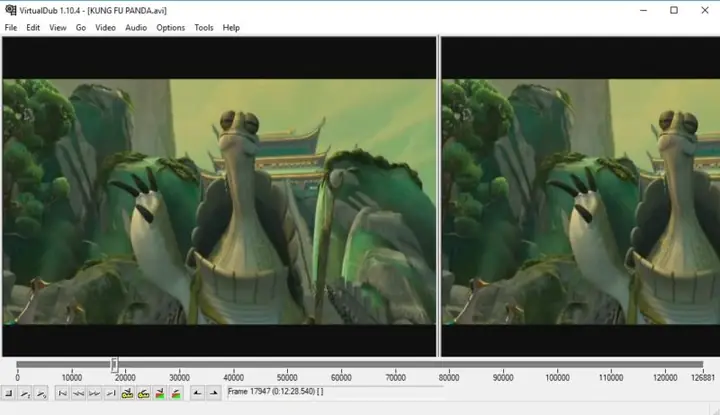Screen dimensions: 720x415
Task: Set selection start mark-in icon
Action: (x=197, y=393)
